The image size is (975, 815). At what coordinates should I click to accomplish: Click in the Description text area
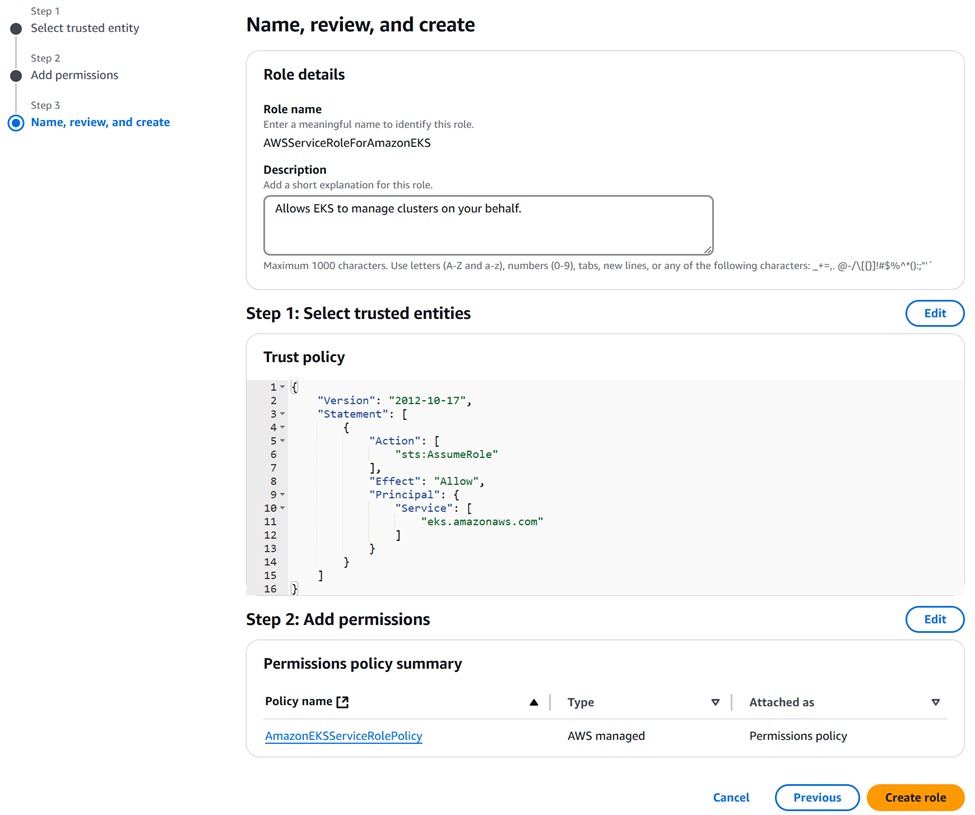488,225
